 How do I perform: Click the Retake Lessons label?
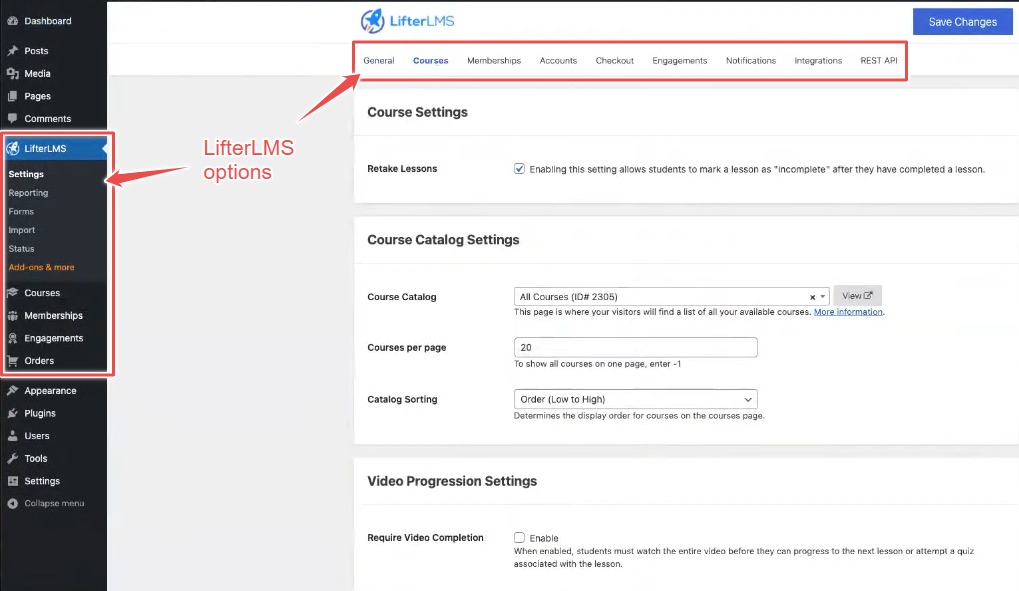point(402,168)
